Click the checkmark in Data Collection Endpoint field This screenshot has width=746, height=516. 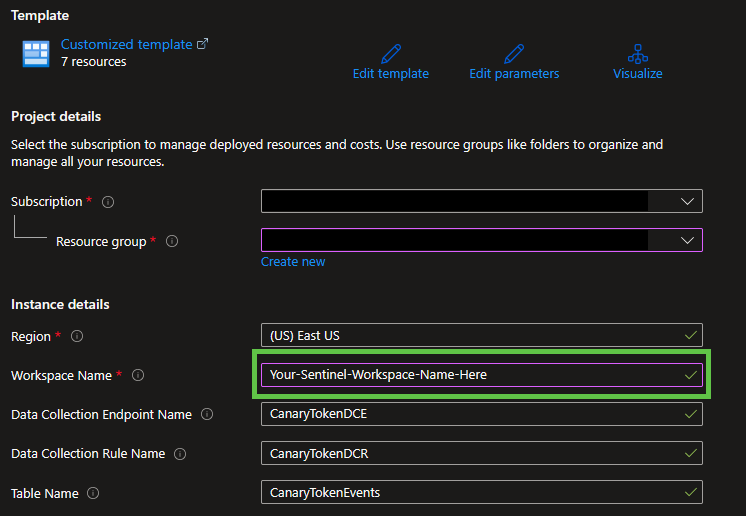coord(691,414)
